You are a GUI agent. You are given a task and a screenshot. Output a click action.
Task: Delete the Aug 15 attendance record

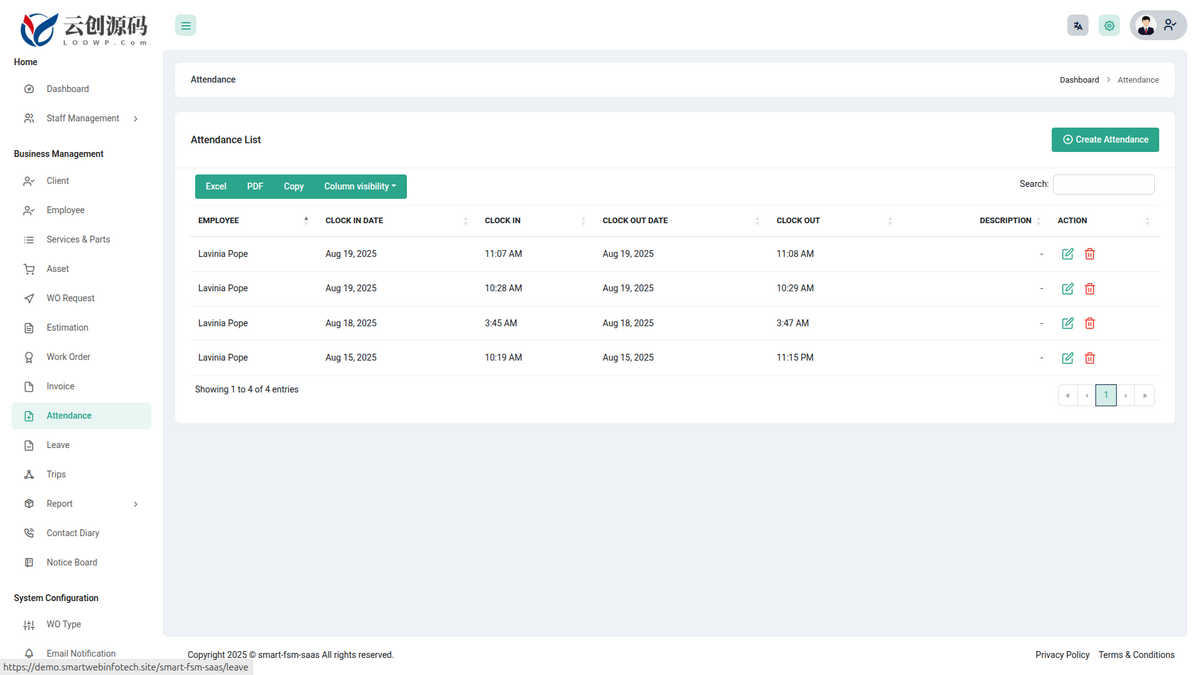pyautogui.click(x=1090, y=358)
